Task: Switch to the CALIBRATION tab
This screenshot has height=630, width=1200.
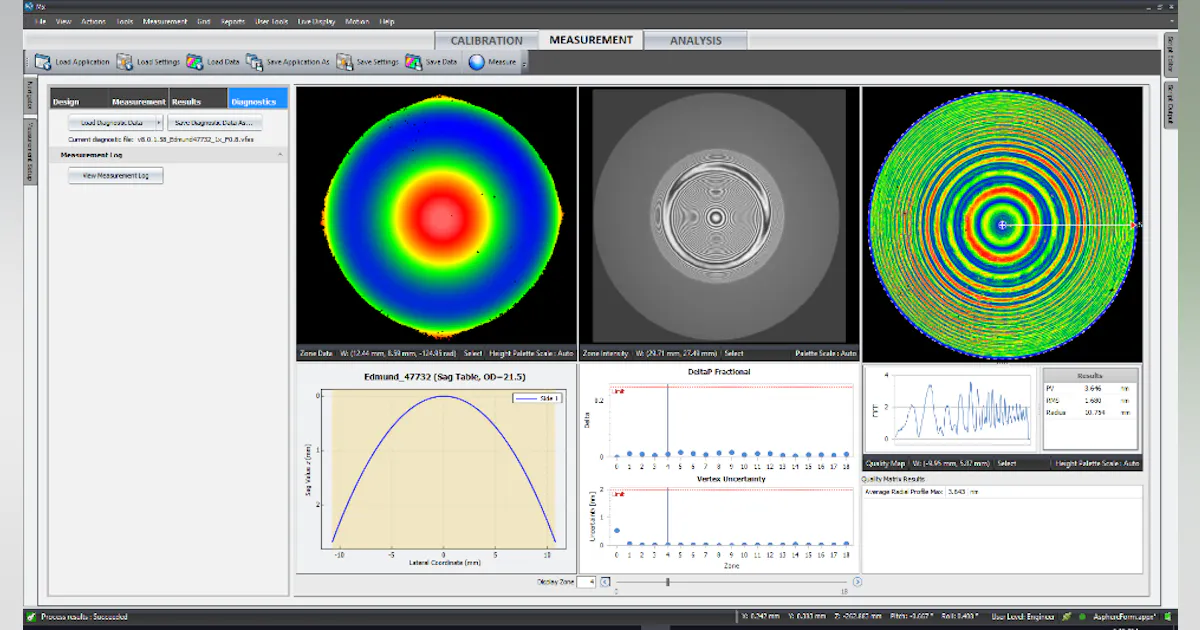Action: (x=487, y=41)
